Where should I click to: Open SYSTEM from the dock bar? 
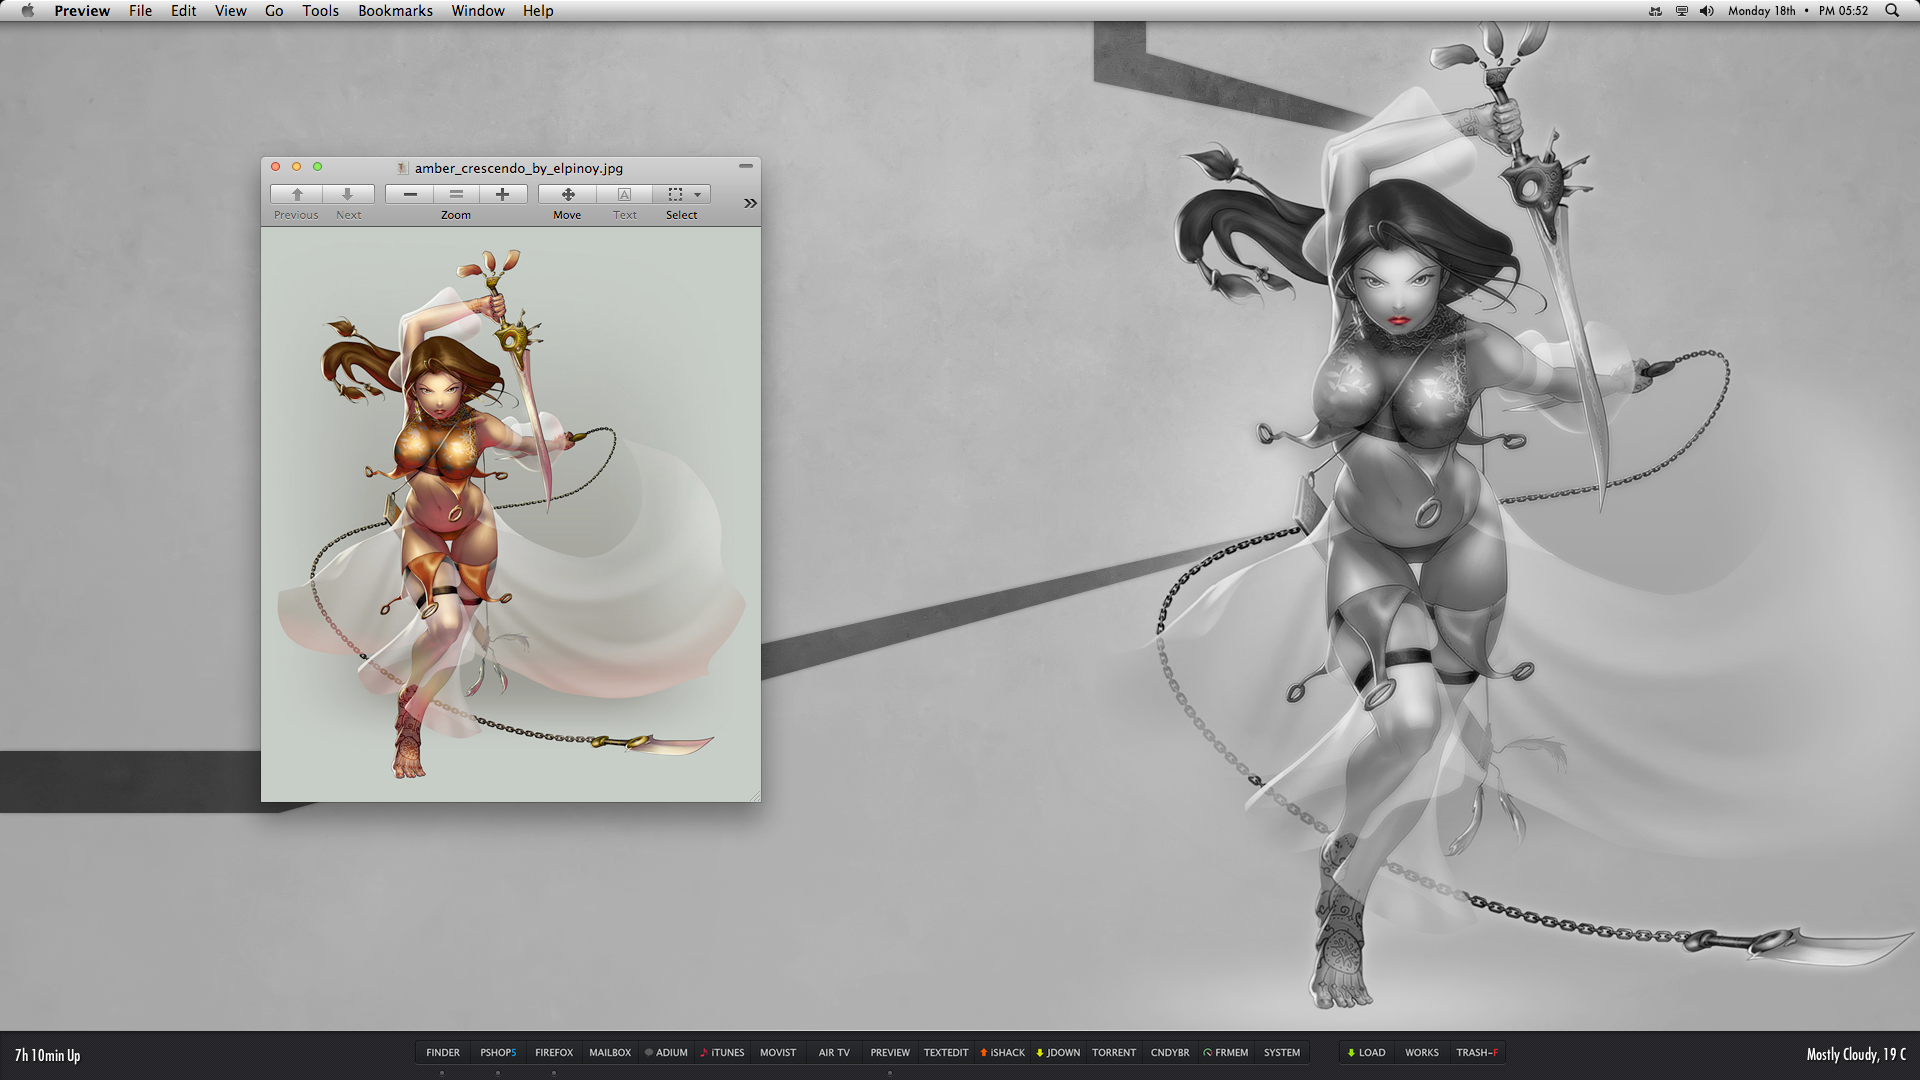(x=1282, y=1052)
